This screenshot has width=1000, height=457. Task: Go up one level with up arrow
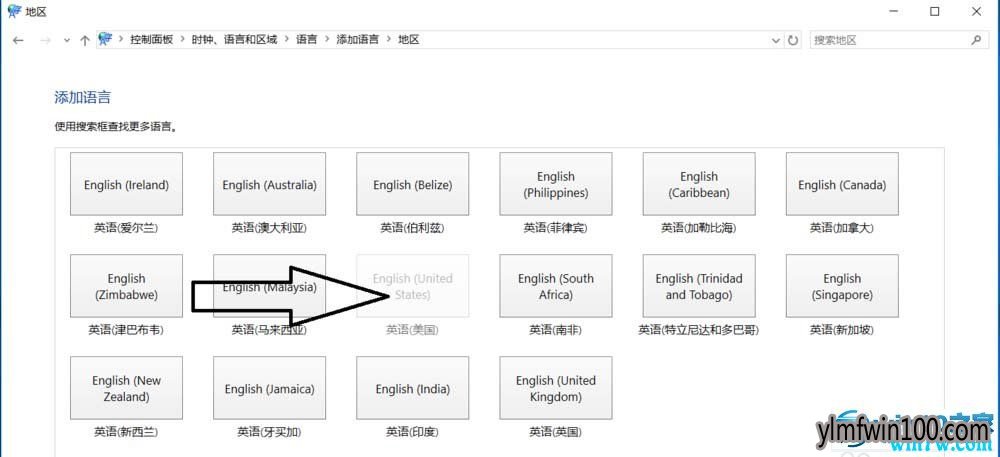point(85,40)
